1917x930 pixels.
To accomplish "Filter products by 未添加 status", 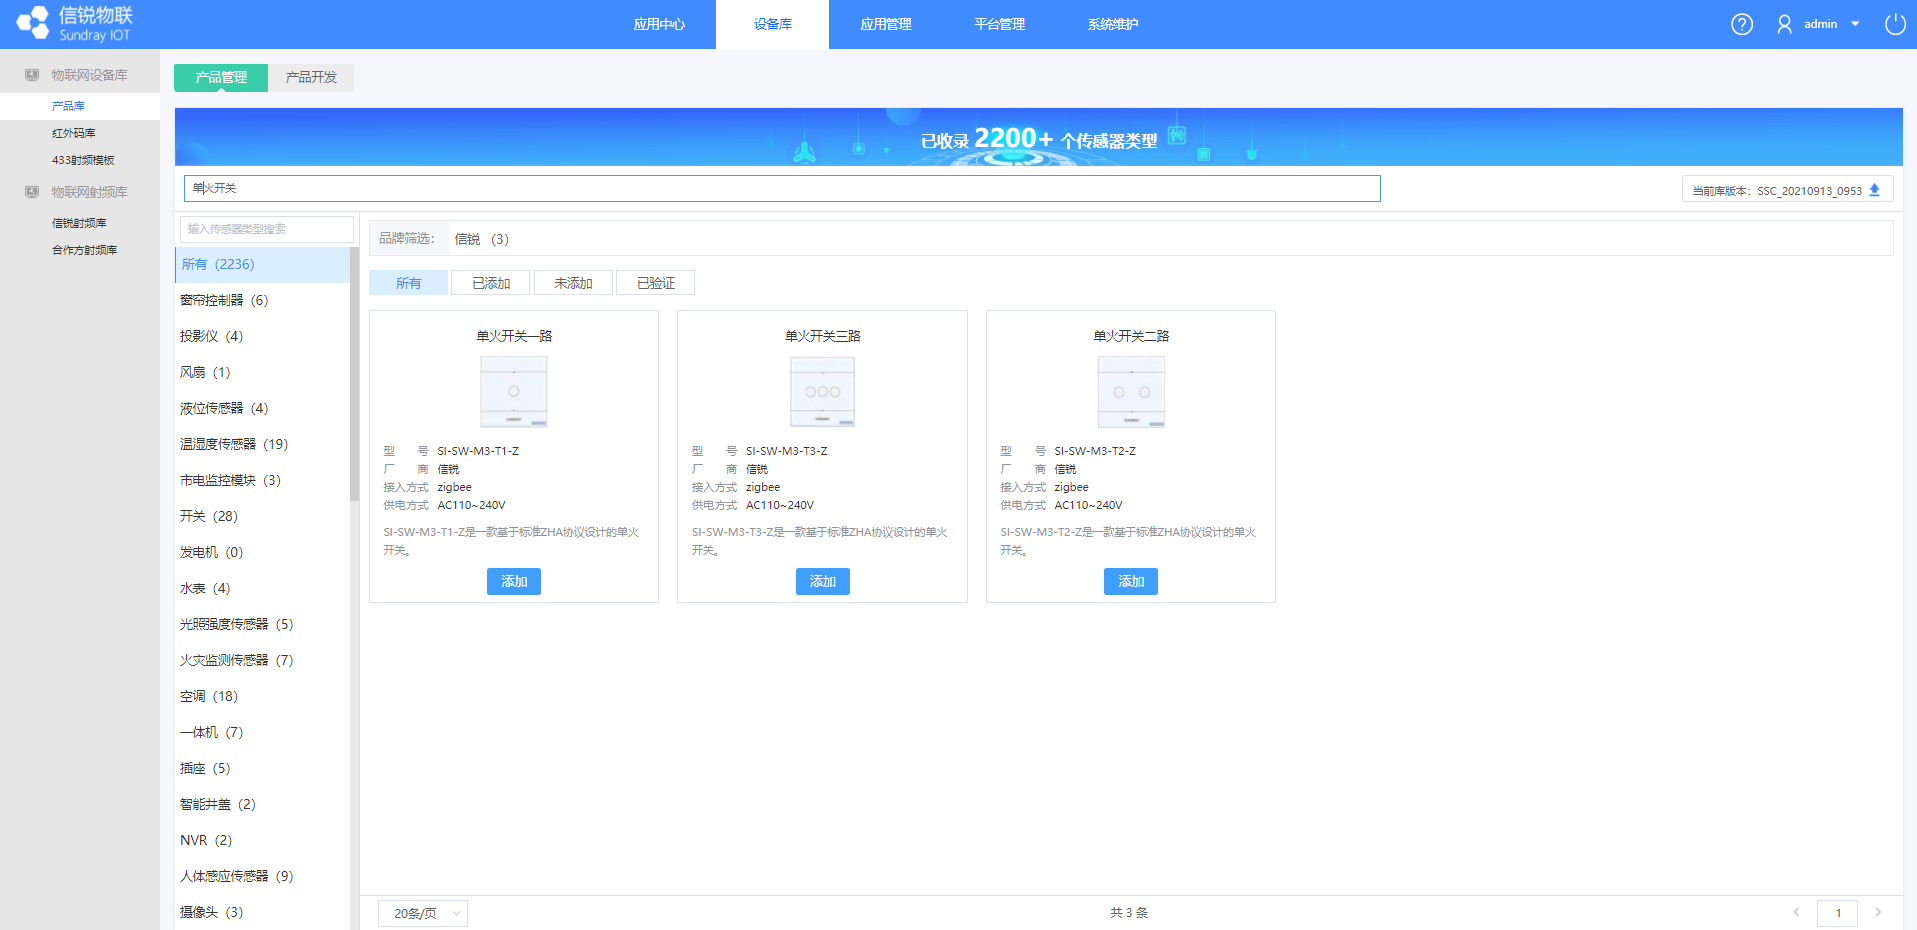I will click(x=573, y=283).
